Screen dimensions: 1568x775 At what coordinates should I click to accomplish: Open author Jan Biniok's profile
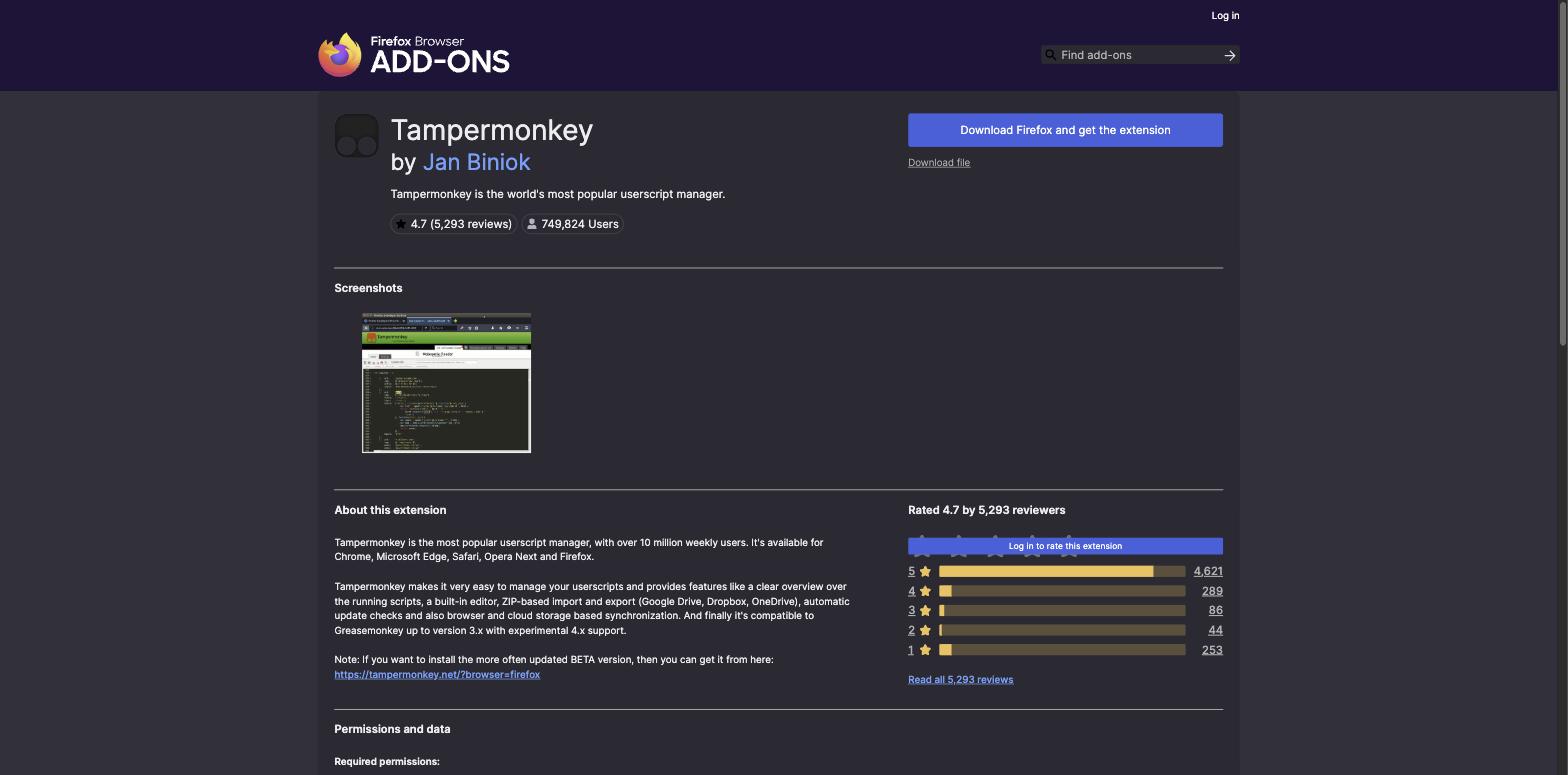[x=476, y=162]
